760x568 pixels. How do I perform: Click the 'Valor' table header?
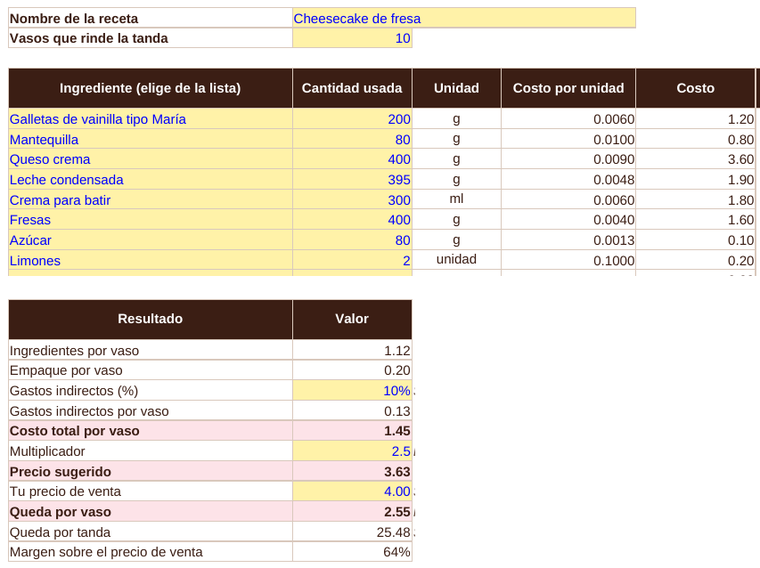[x=352, y=319]
